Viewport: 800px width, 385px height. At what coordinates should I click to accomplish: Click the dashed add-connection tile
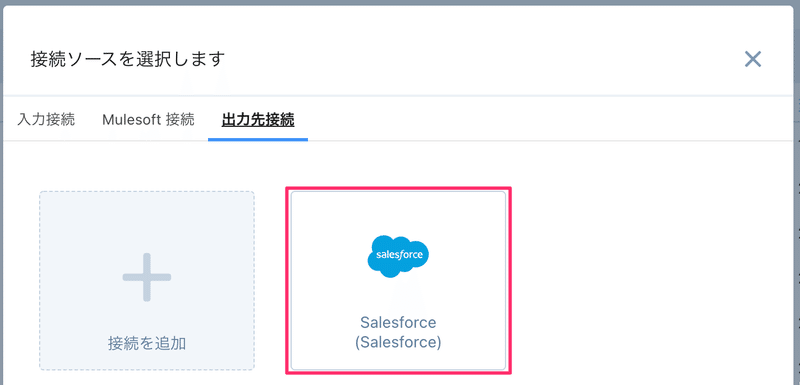(147, 280)
